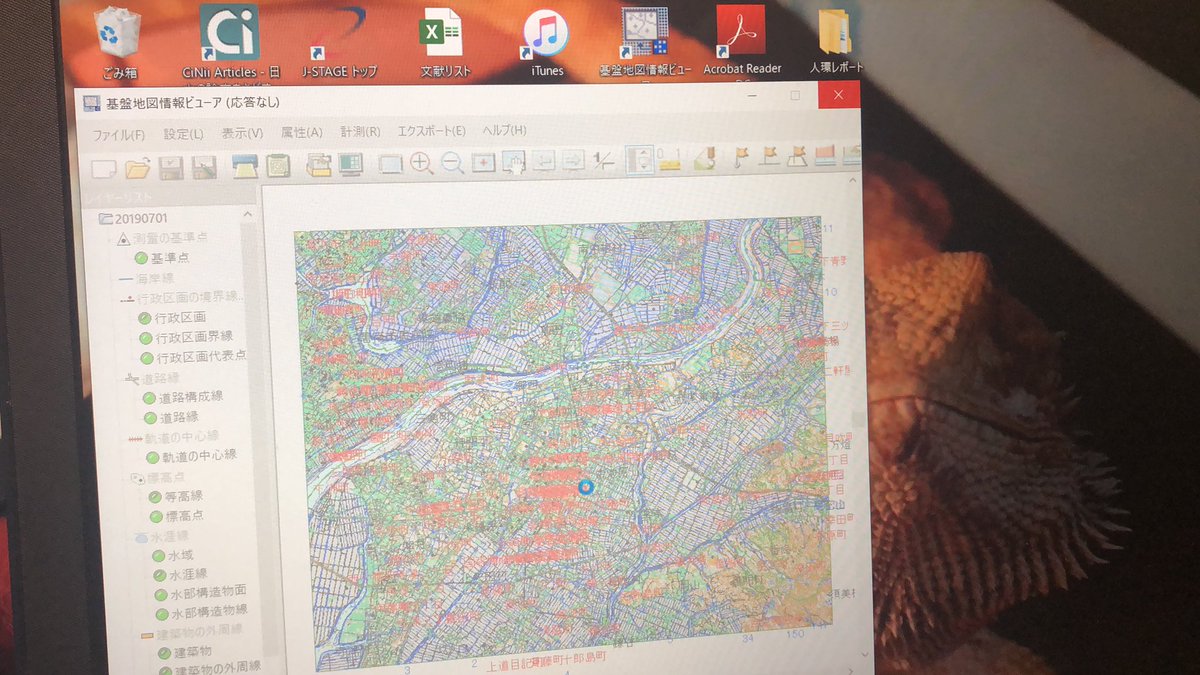Viewport: 1200px width, 675px height.
Task: Open the ファイル(F) menu
Action: tap(119, 134)
